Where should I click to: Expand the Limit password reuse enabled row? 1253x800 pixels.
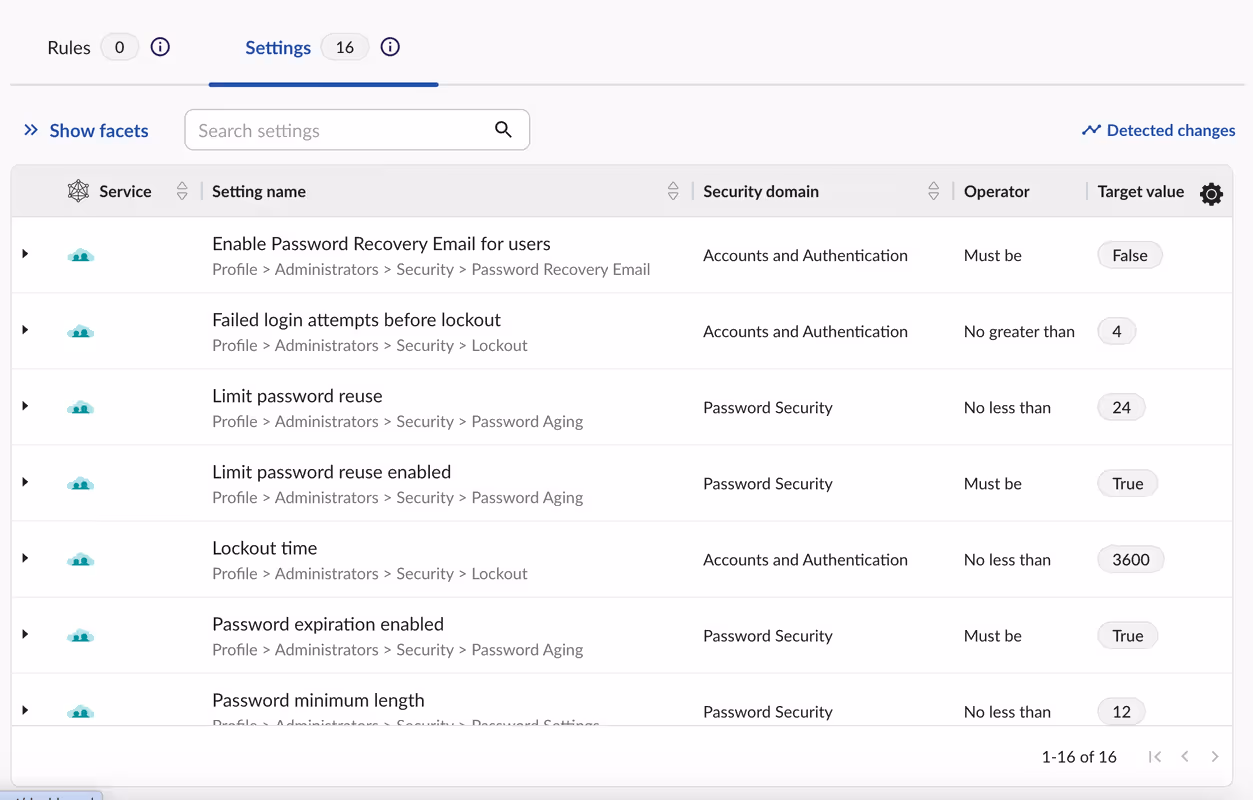(x=25, y=482)
